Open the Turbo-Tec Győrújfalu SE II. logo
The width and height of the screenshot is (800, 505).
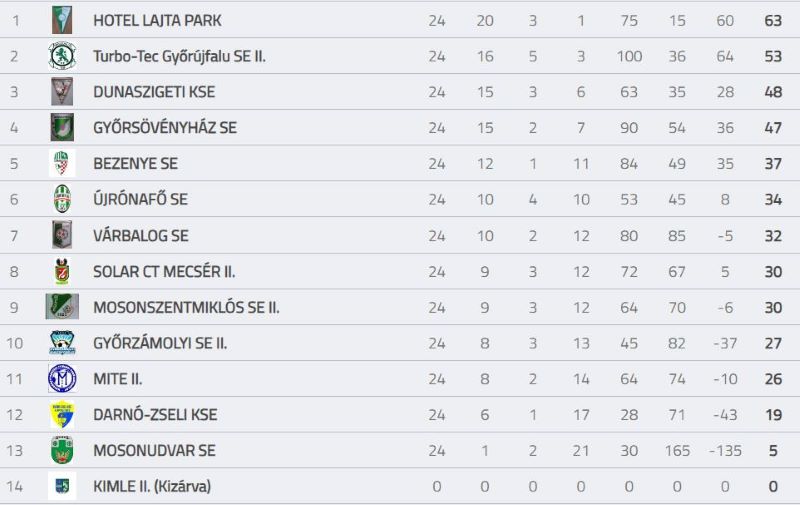pos(62,56)
